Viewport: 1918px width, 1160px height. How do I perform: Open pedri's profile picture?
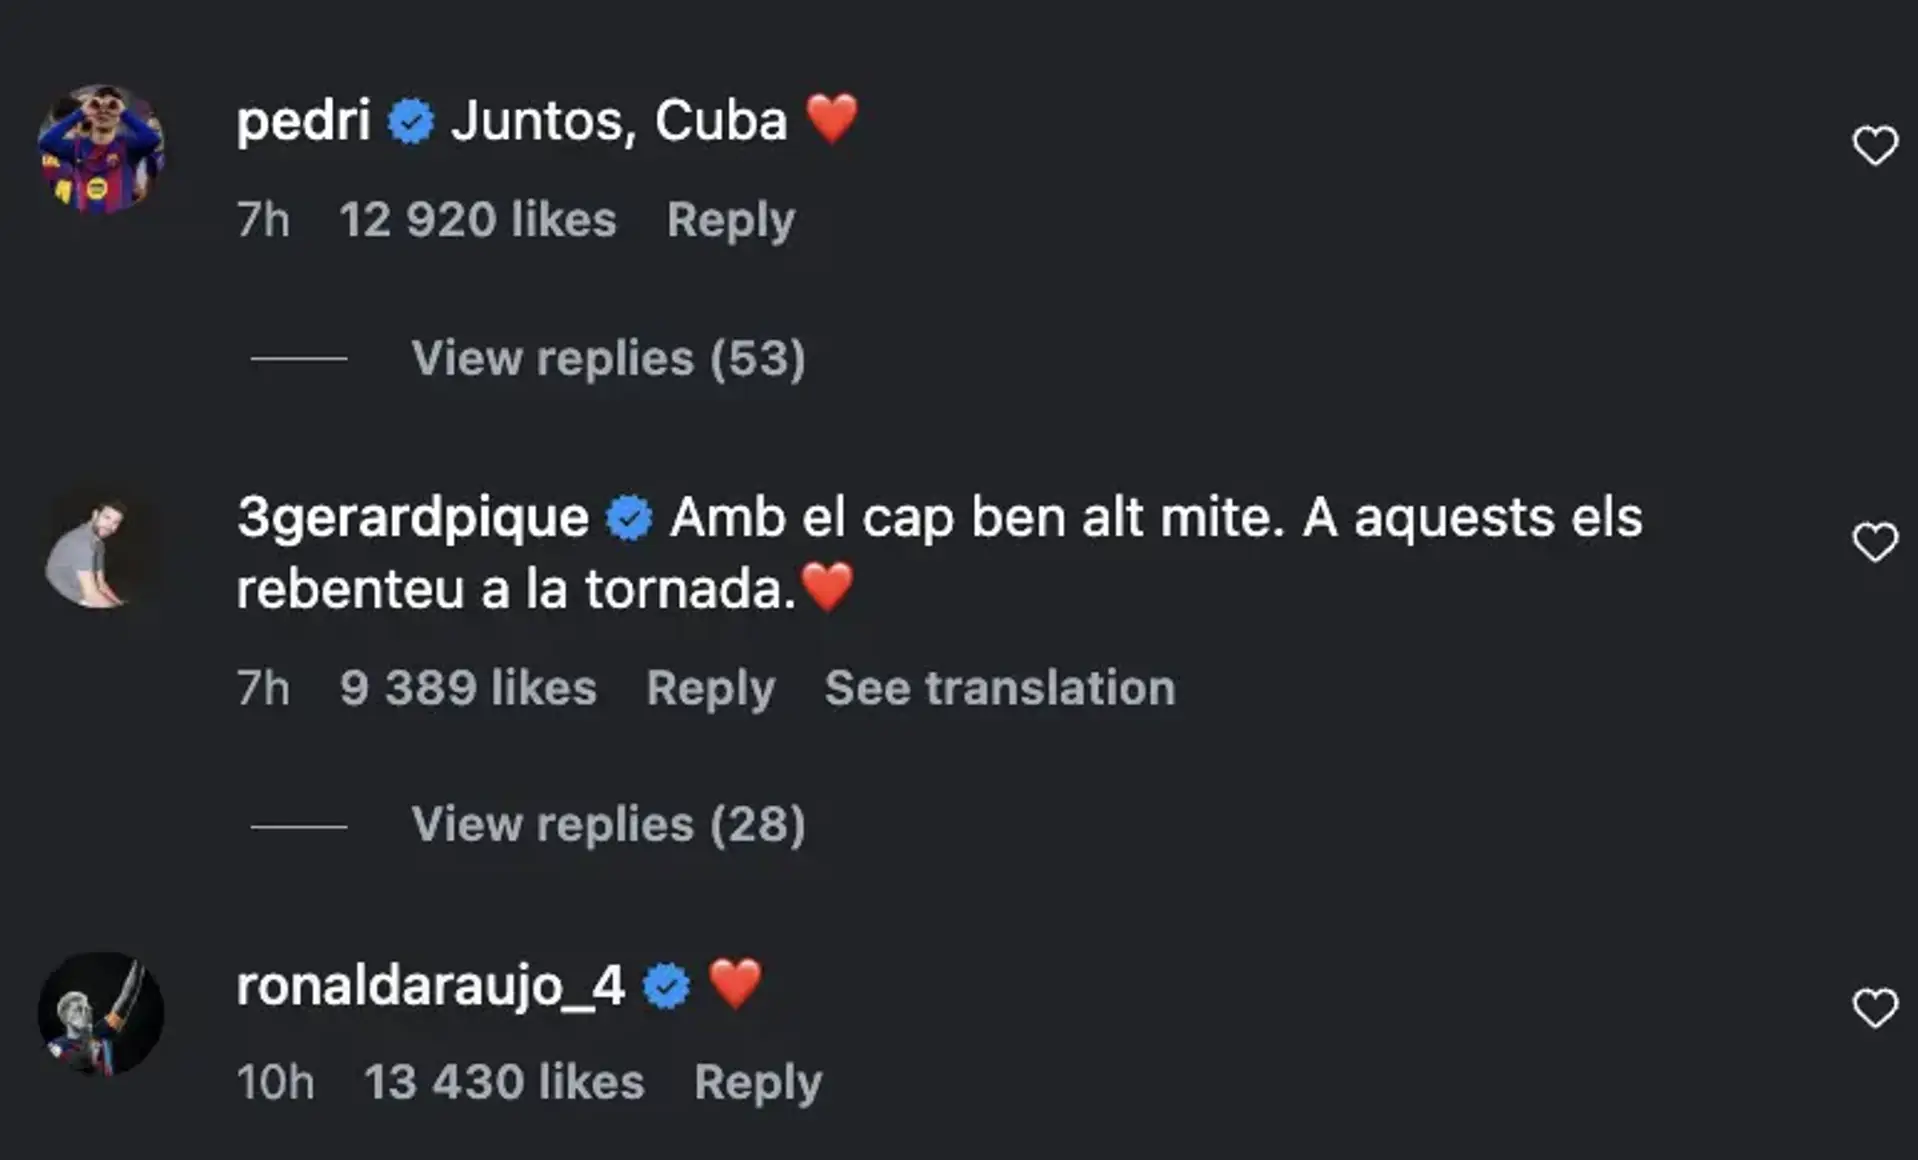click(x=101, y=148)
